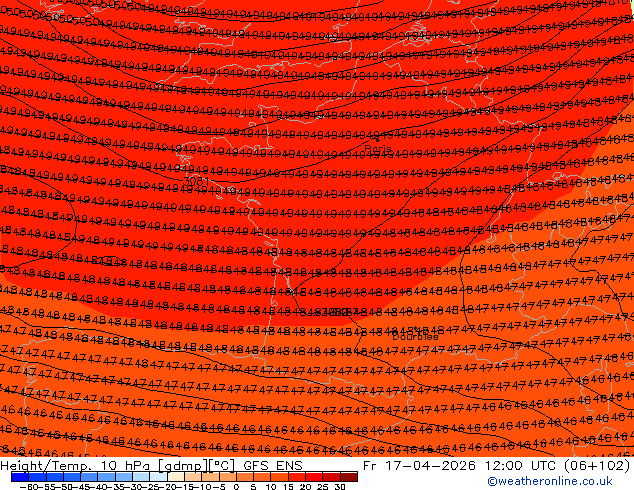Click the Dourbies location label on map
The height and width of the screenshot is (490, 634).
tap(415, 336)
